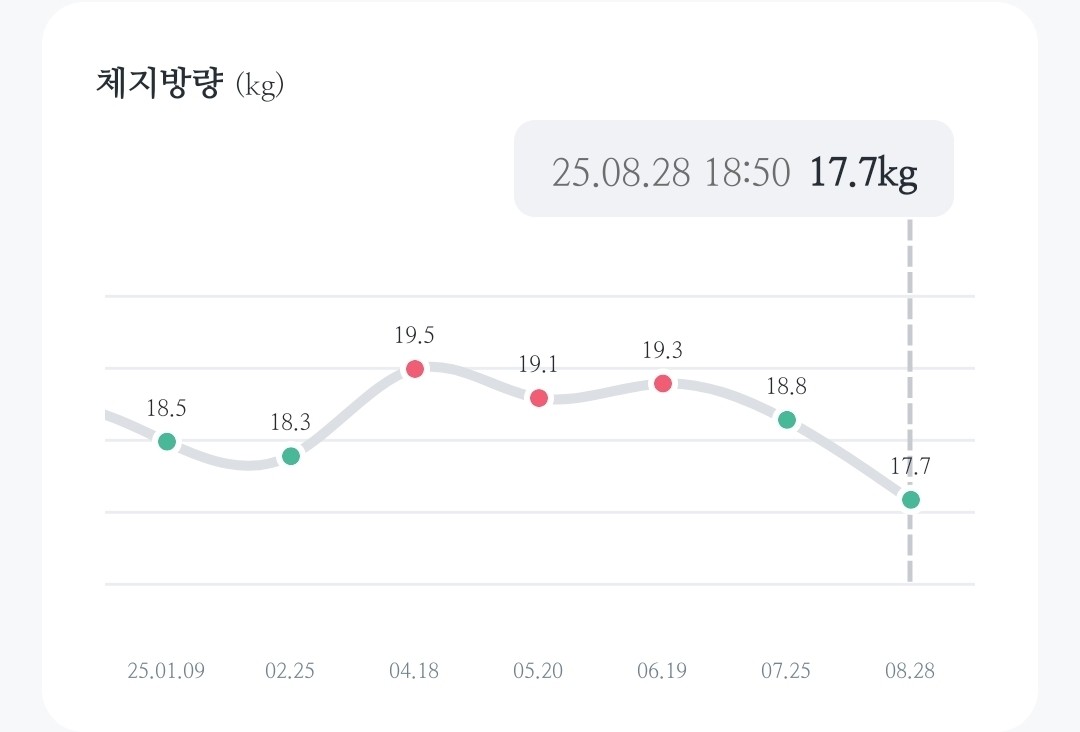Click the 18.8 value label text
This screenshot has width=1080, height=732.
tap(787, 387)
